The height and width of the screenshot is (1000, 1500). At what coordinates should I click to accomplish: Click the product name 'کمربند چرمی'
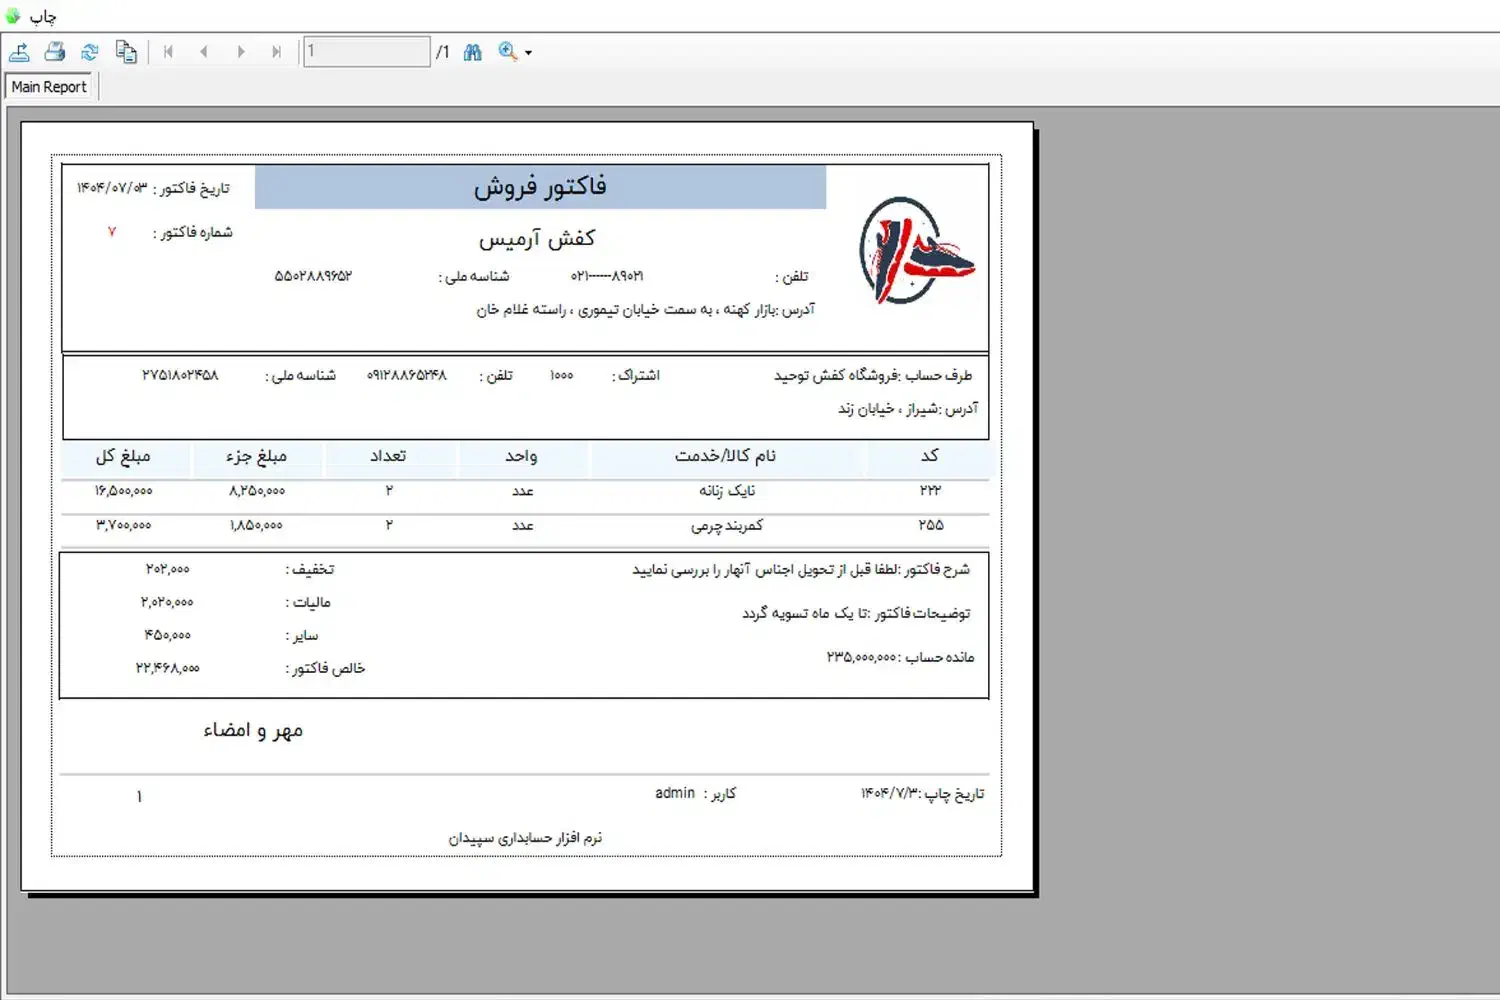pyautogui.click(x=727, y=525)
